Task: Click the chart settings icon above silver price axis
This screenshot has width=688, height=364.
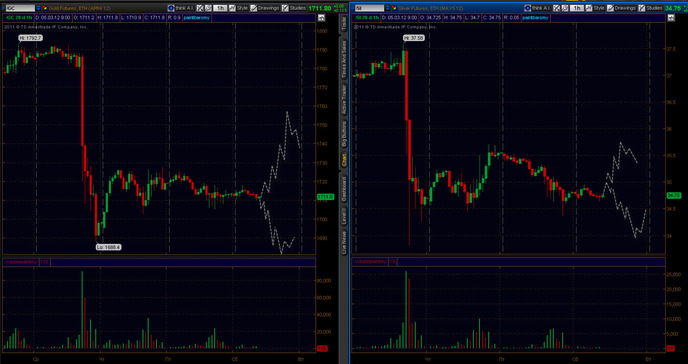Action: click(671, 18)
